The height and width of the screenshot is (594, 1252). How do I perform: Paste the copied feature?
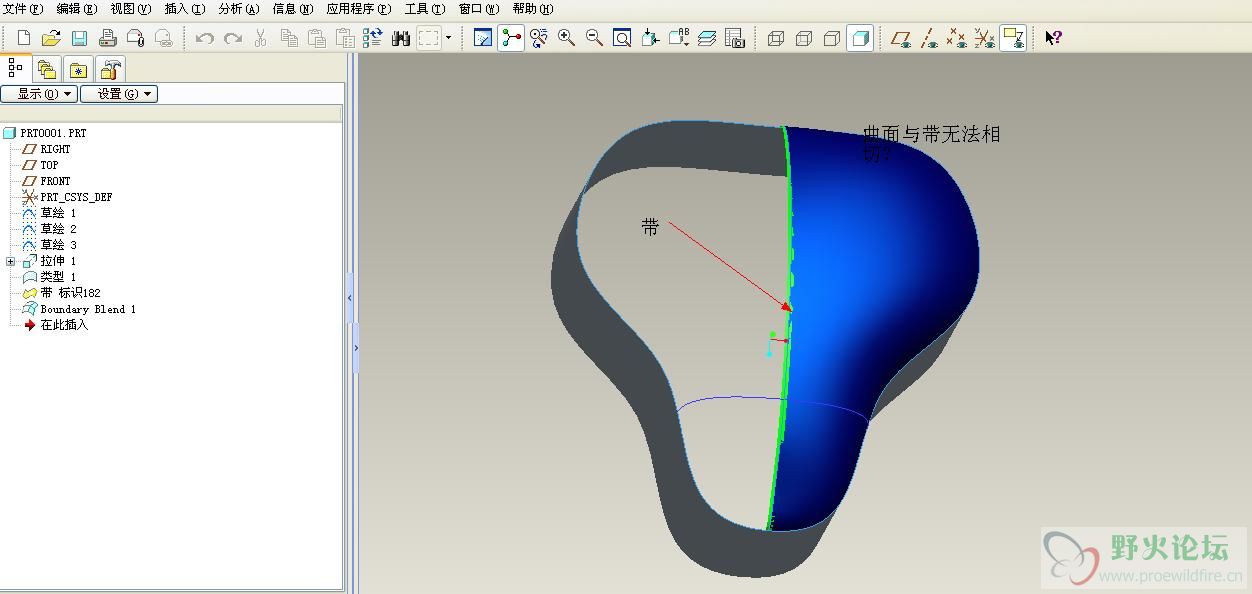pyautogui.click(x=317, y=38)
